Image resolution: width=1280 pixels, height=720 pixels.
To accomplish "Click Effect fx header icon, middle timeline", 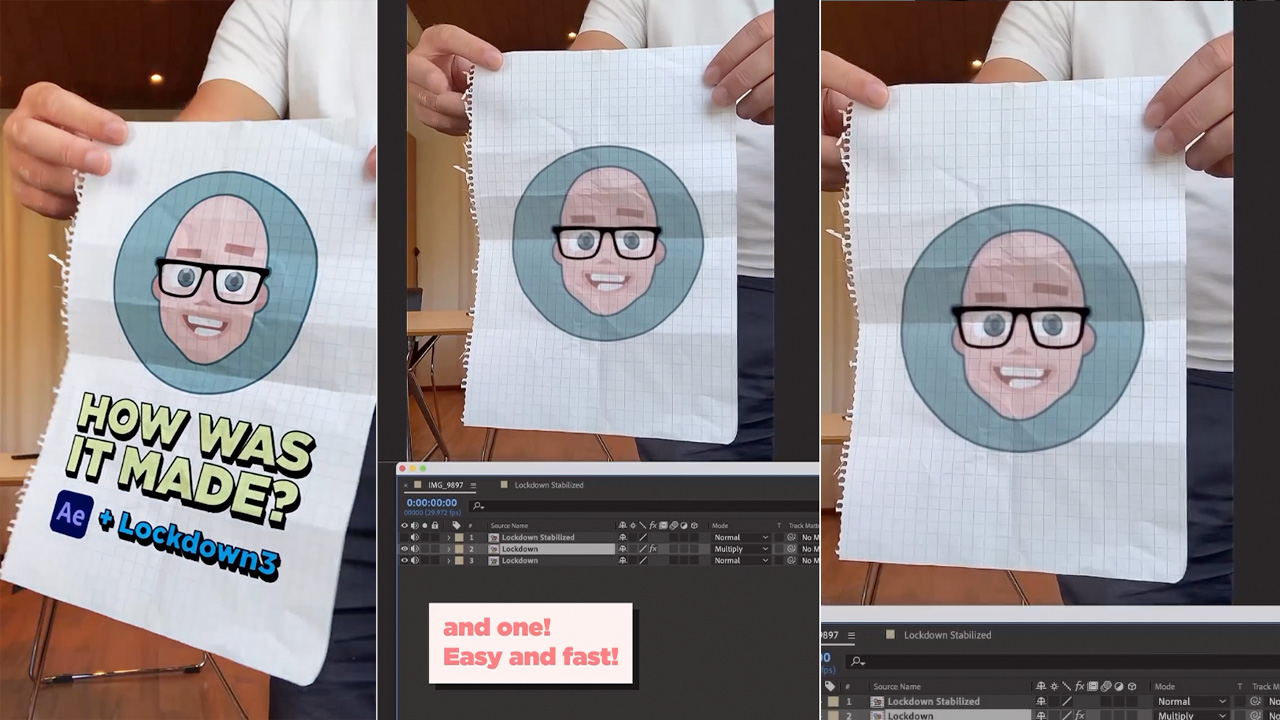I will 653,525.
